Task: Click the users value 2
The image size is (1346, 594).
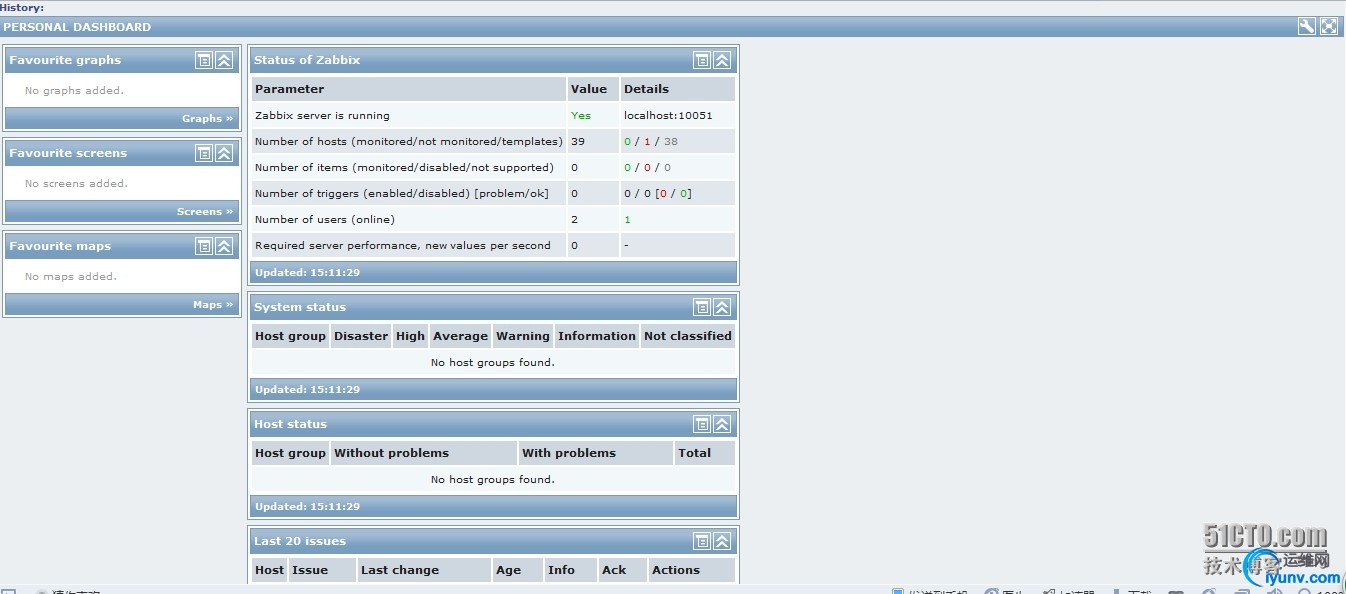Action: tap(574, 219)
